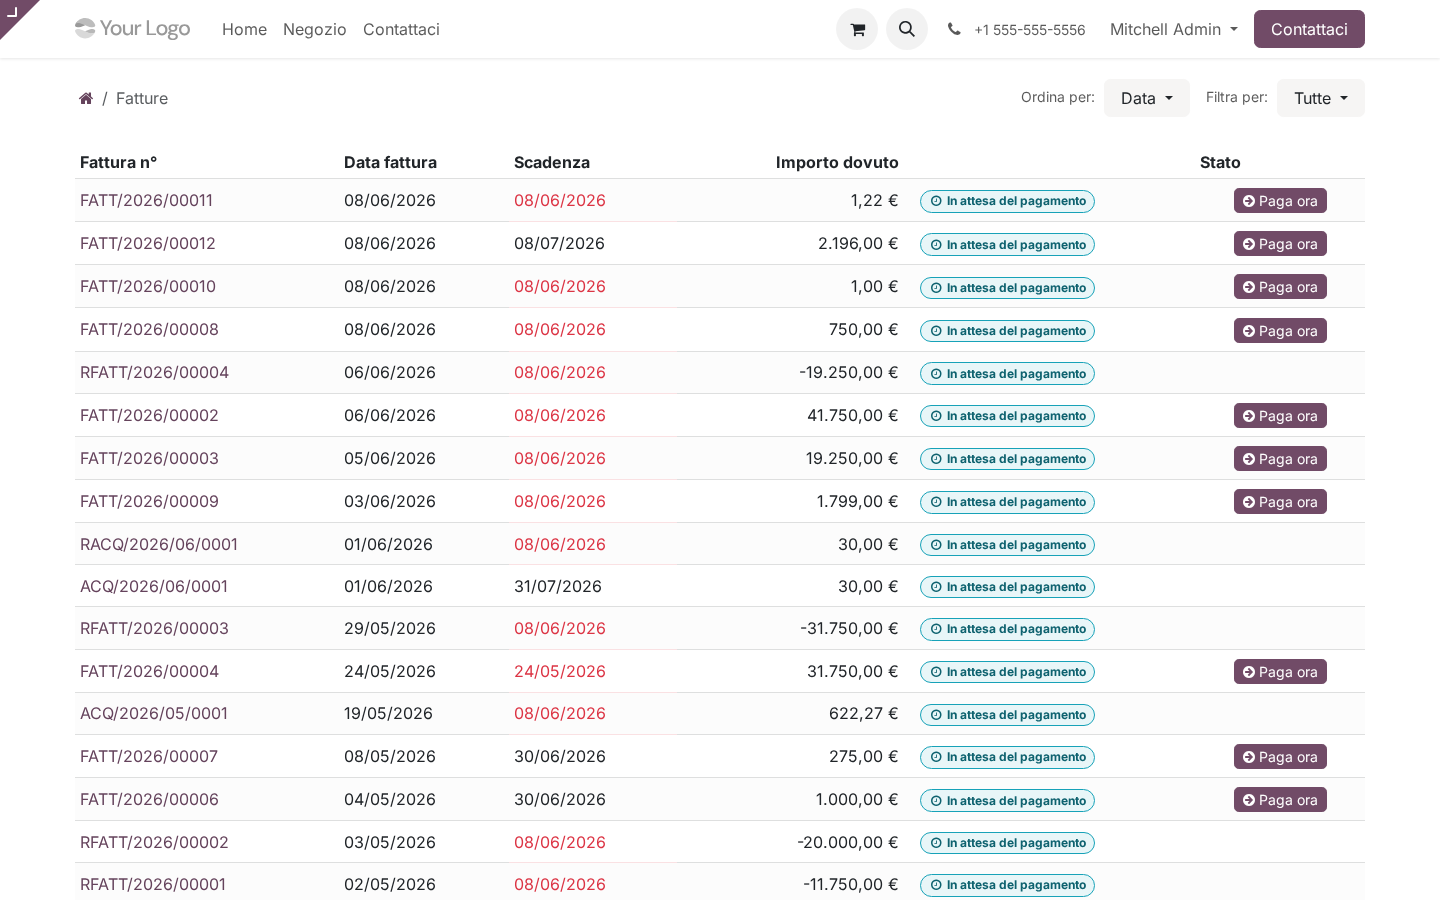The width and height of the screenshot is (1440, 900).
Task: Click Importo dovuto column header
Action: pyautogui.click(x=837, y=162)
